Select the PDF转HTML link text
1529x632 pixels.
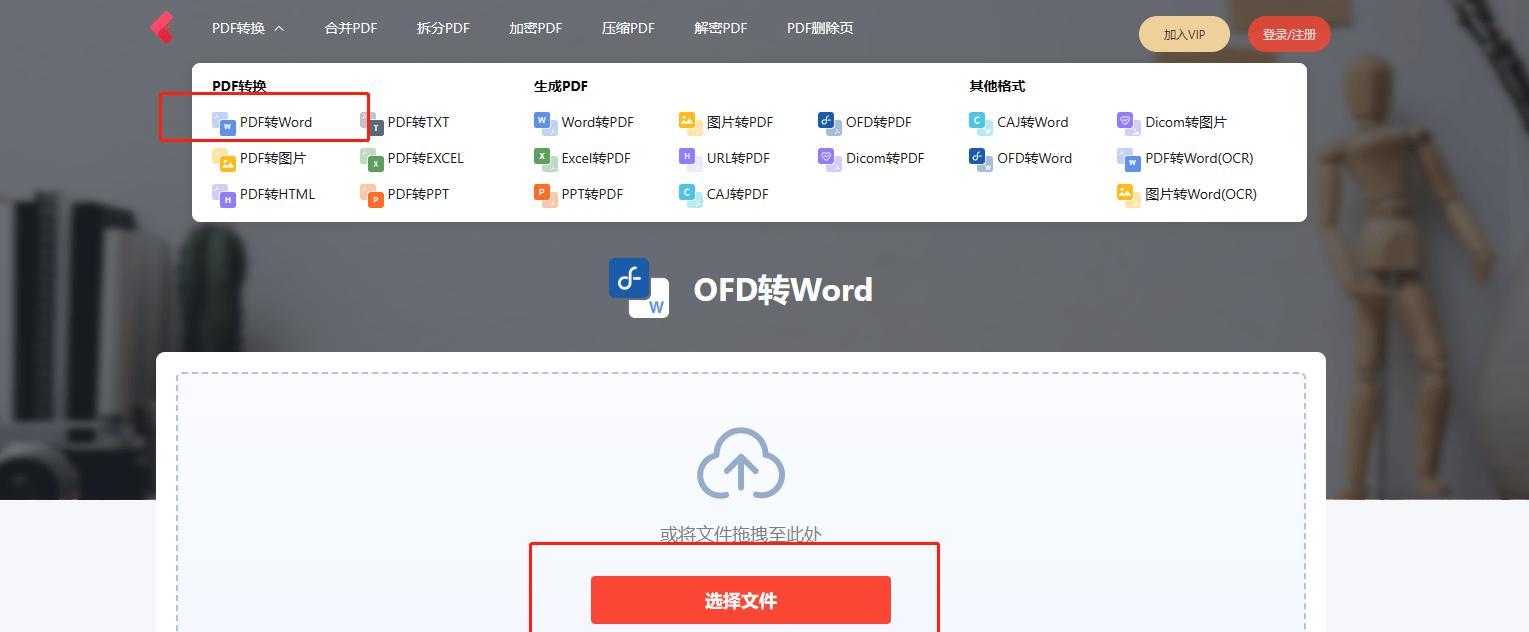[x=277, y=194]
